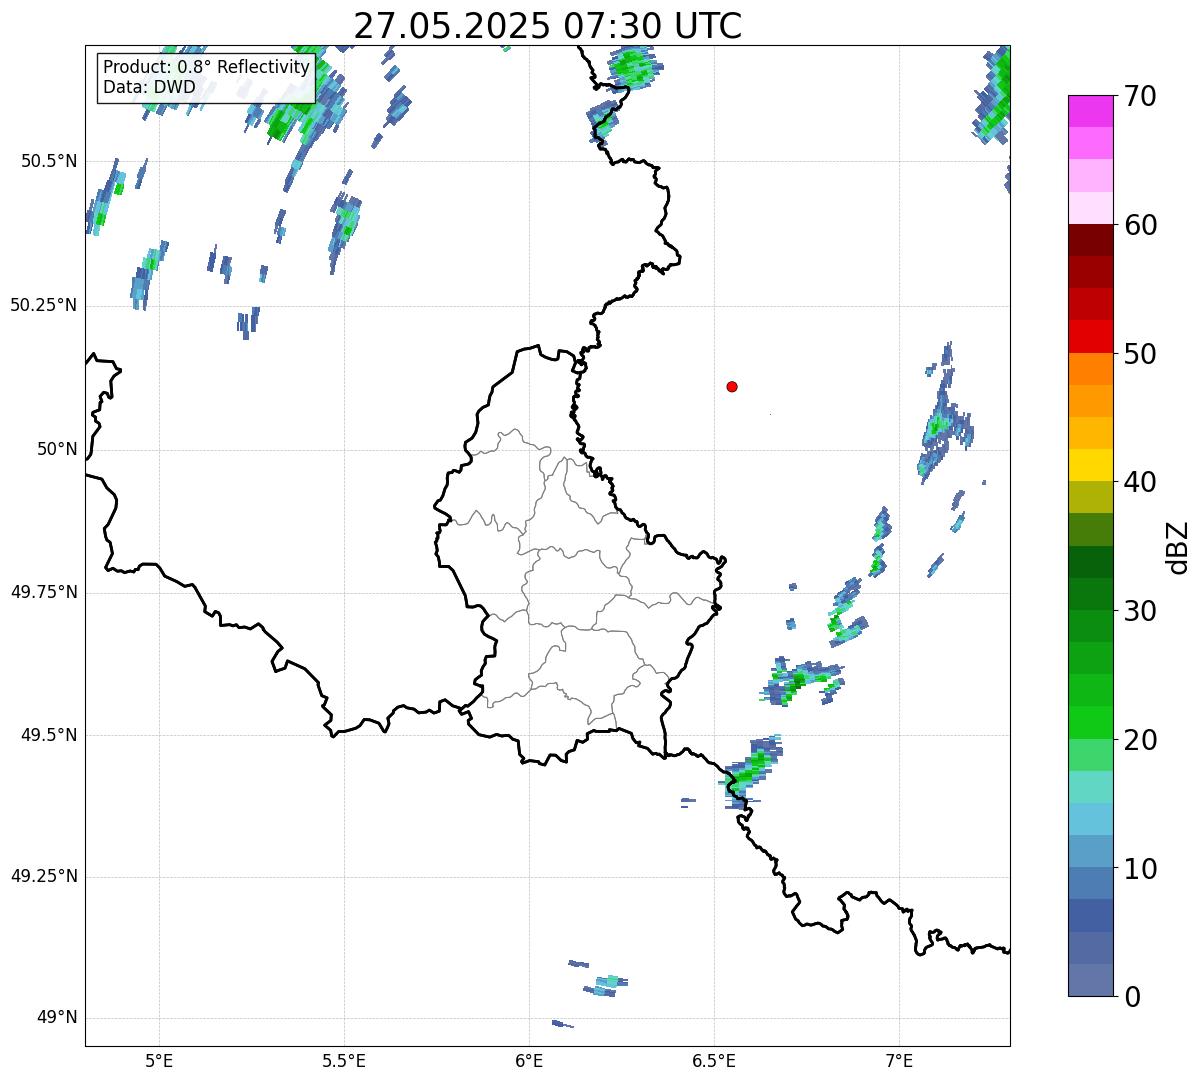Click the title "27.05.2025 07:30 UTC"
Viewport: 1202px width, 1081px height.
pos(548,26)
